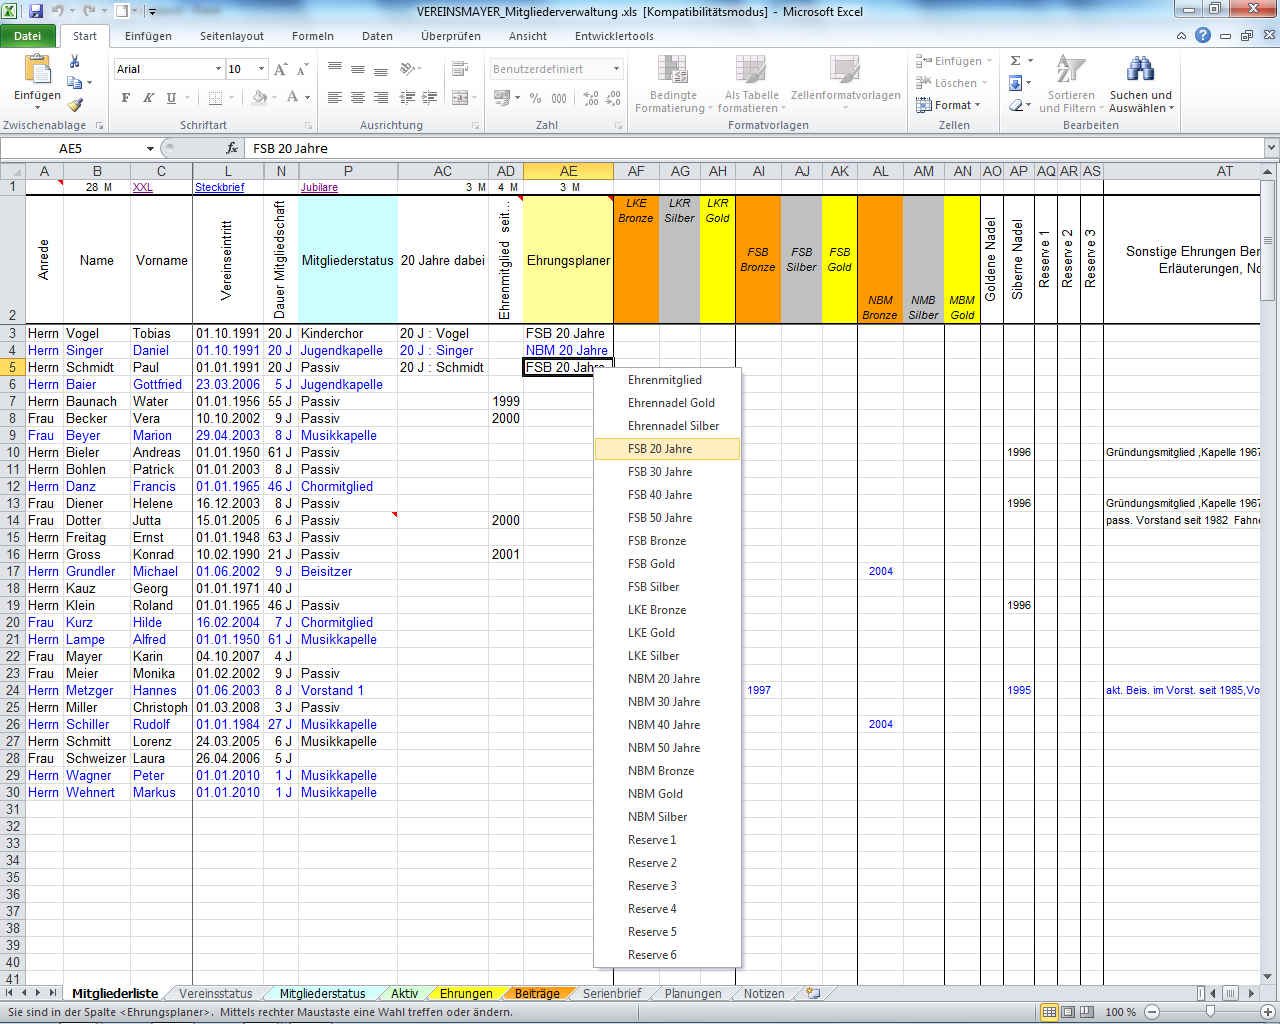Select cell with name Baunach

(91, 401)
